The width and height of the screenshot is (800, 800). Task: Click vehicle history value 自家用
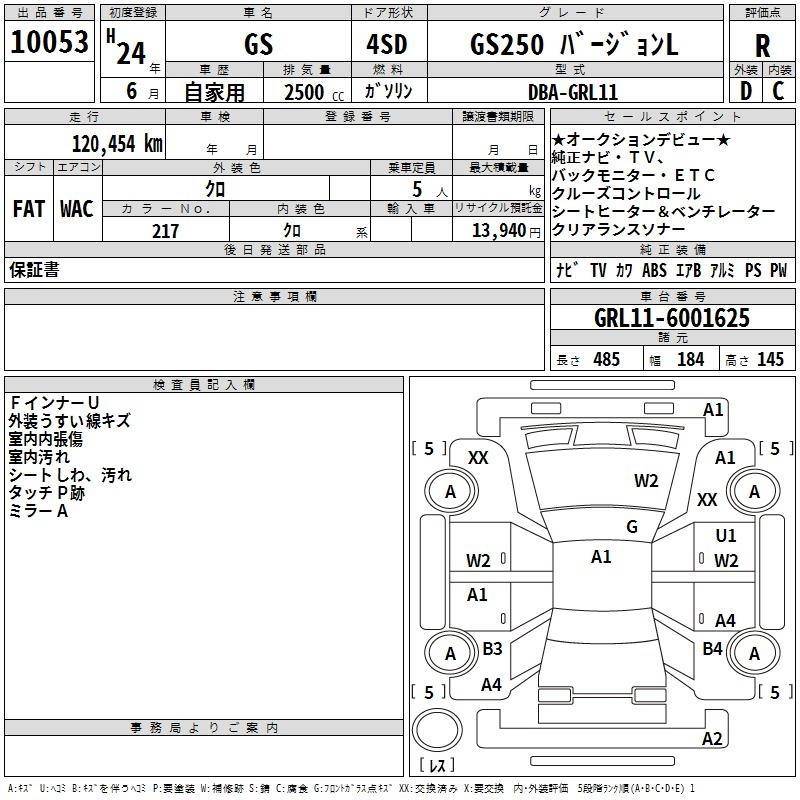click(x=214, y=92)
